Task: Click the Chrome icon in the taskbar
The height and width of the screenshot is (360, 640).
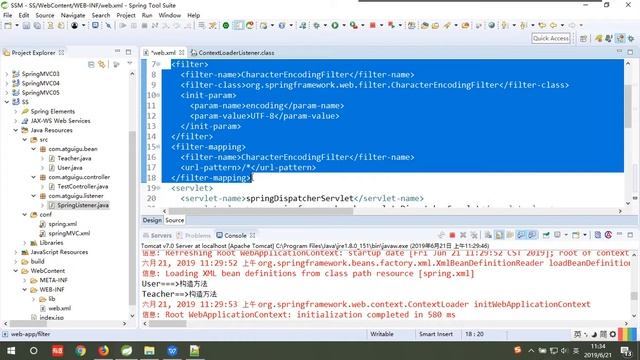Action: pyautogui.click(x=80, y=351)
